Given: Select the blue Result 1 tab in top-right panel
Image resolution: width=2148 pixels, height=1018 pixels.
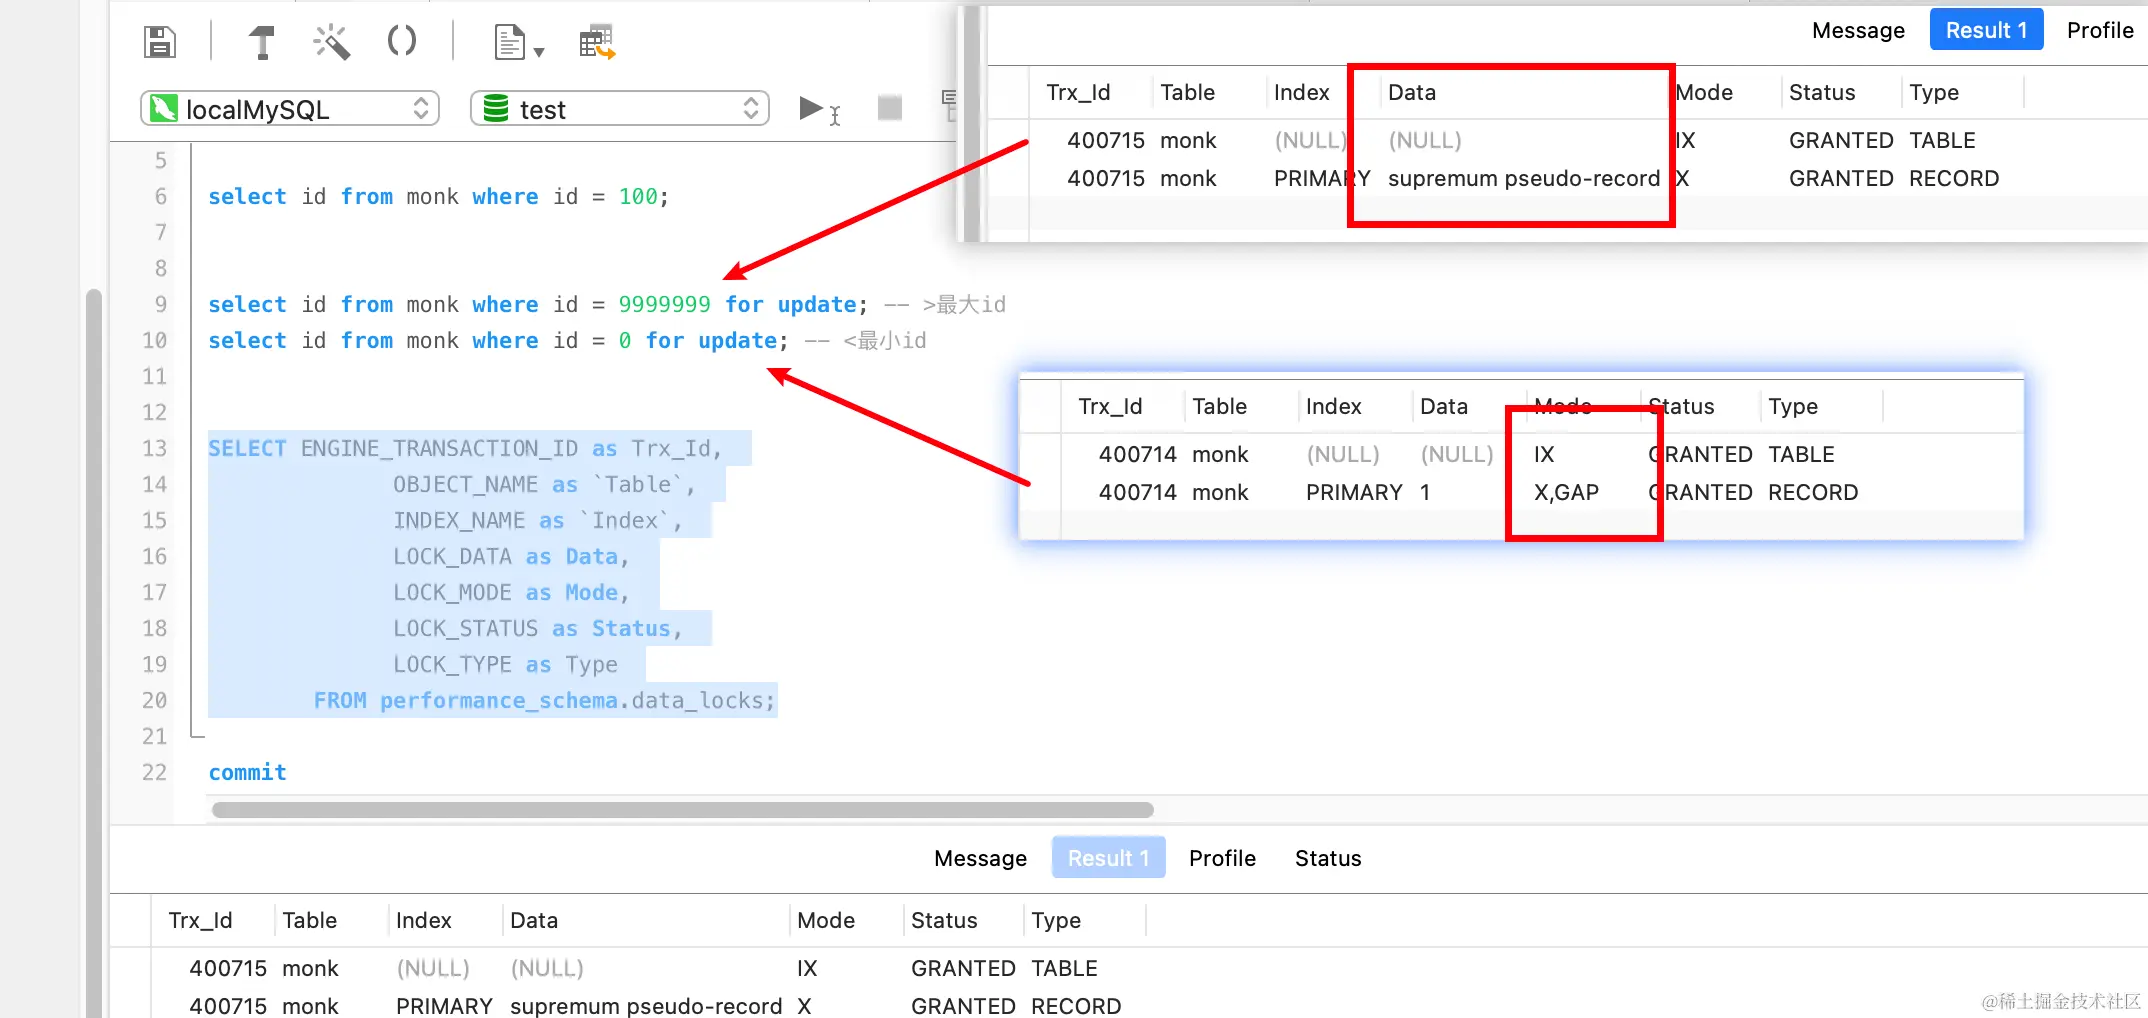Looking at the screenshot, I should tap(1986, 30).
